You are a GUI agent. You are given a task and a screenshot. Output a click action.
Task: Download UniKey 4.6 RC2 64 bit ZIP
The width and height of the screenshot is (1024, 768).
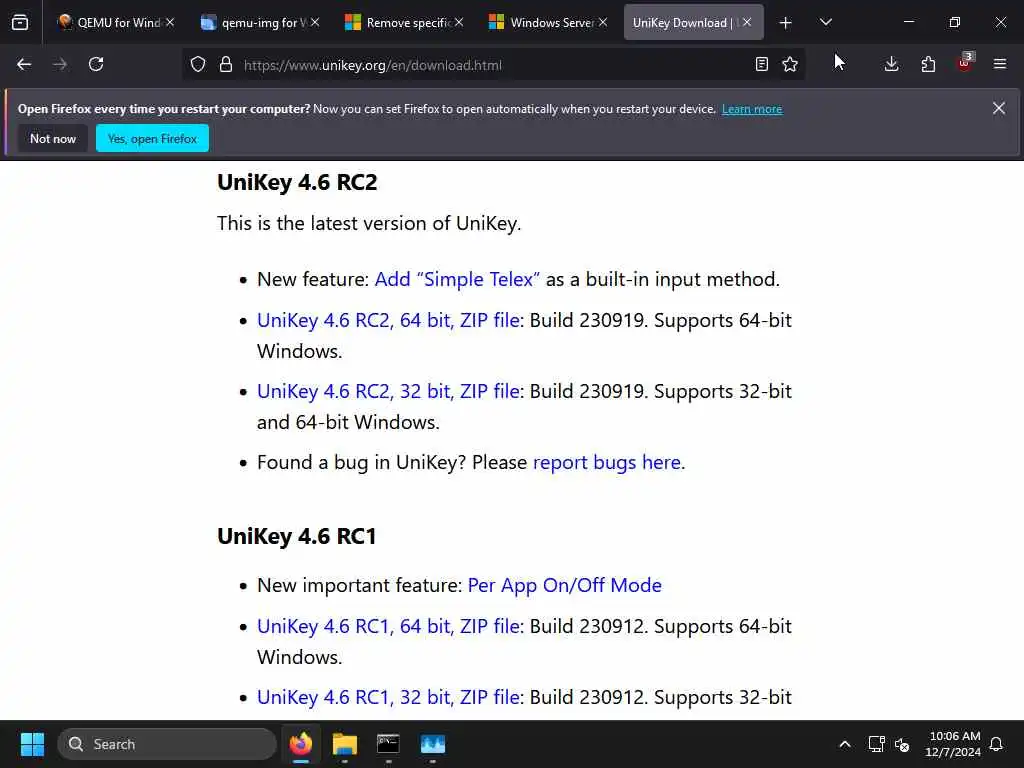[389, 320]
